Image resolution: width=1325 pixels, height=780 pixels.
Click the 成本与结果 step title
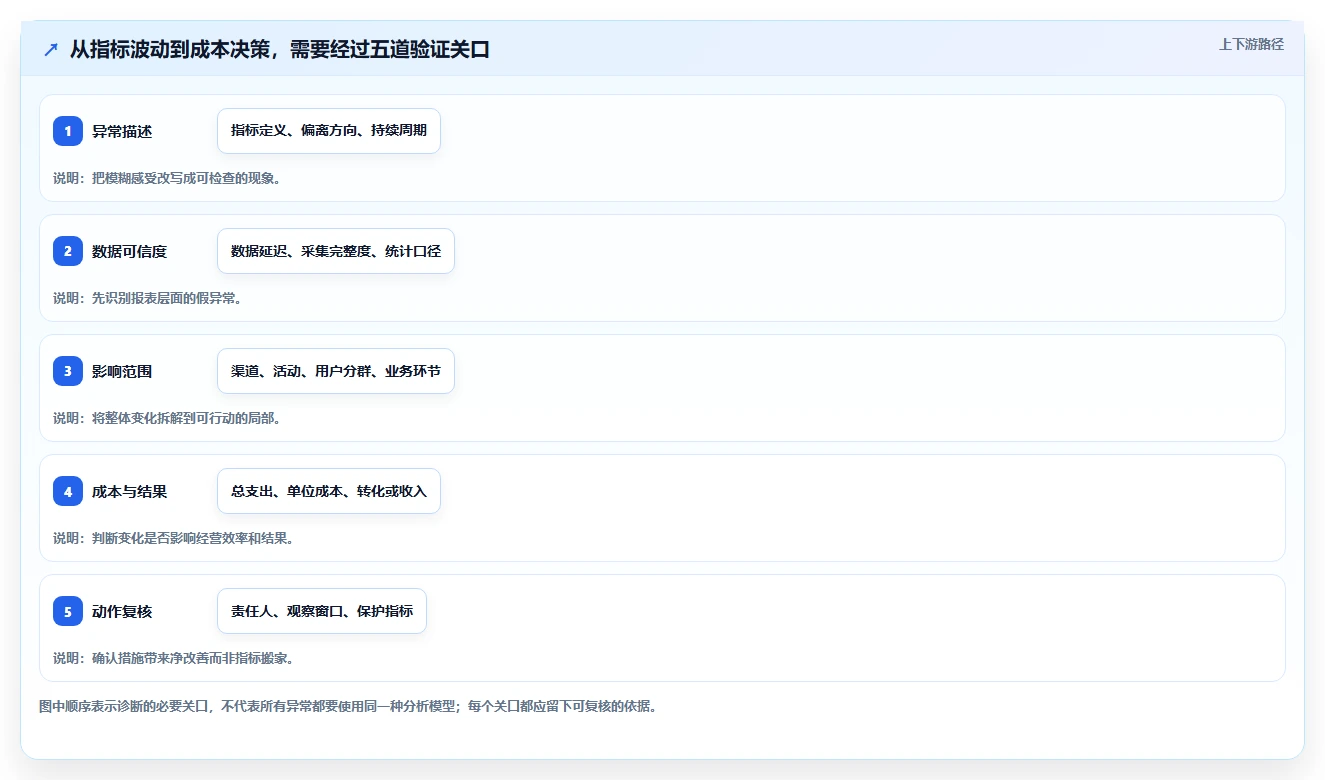click(x=129, y=491)
